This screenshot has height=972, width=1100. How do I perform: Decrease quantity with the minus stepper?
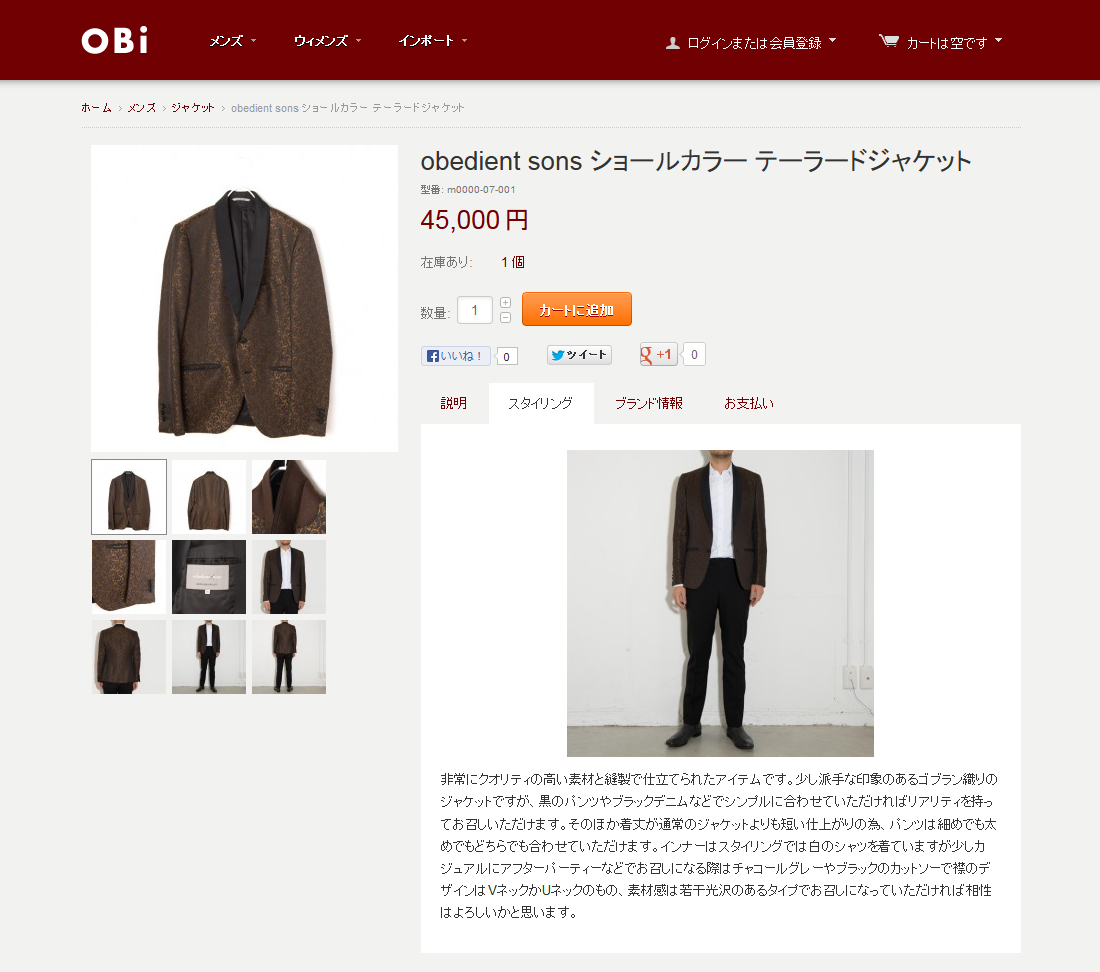(505, 318)
